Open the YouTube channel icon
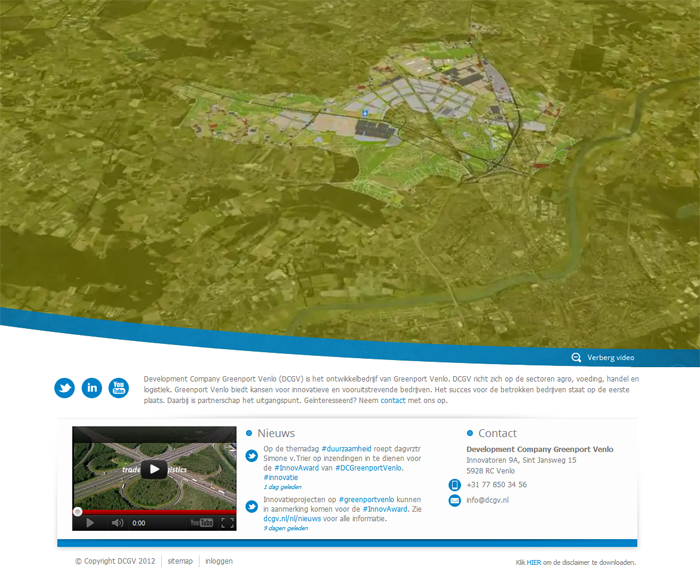 pyautogui.click(x=119, y=388)
